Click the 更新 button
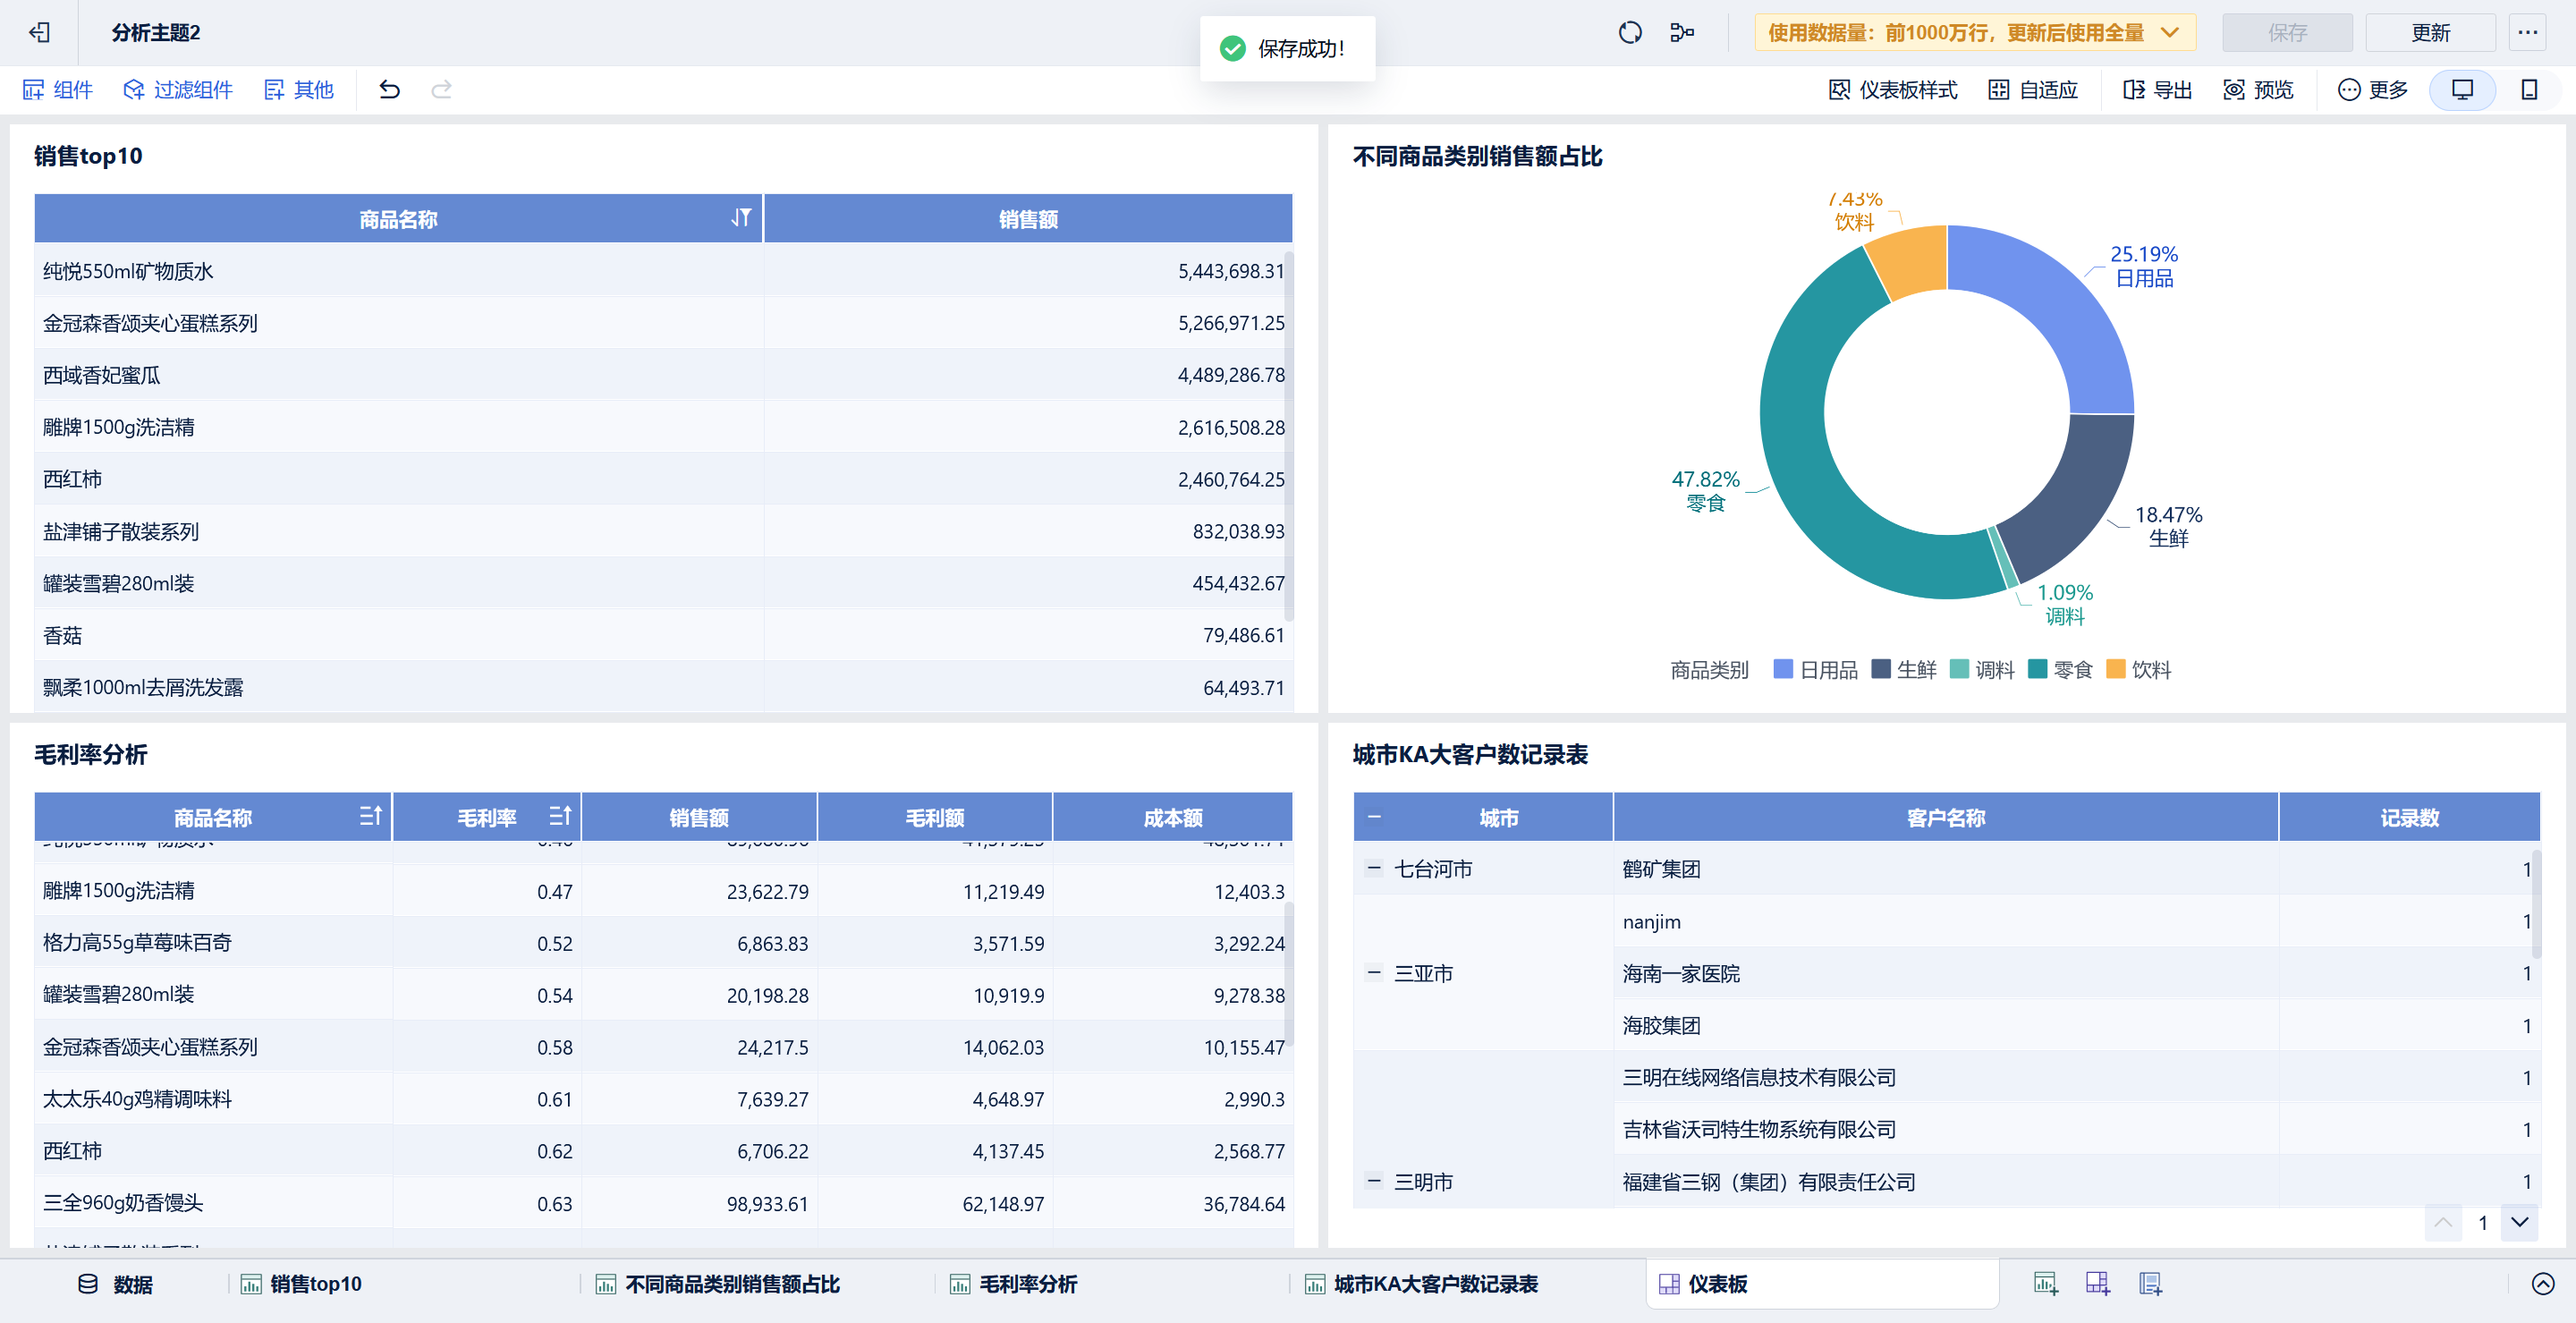 click(x=2430, y=32)
